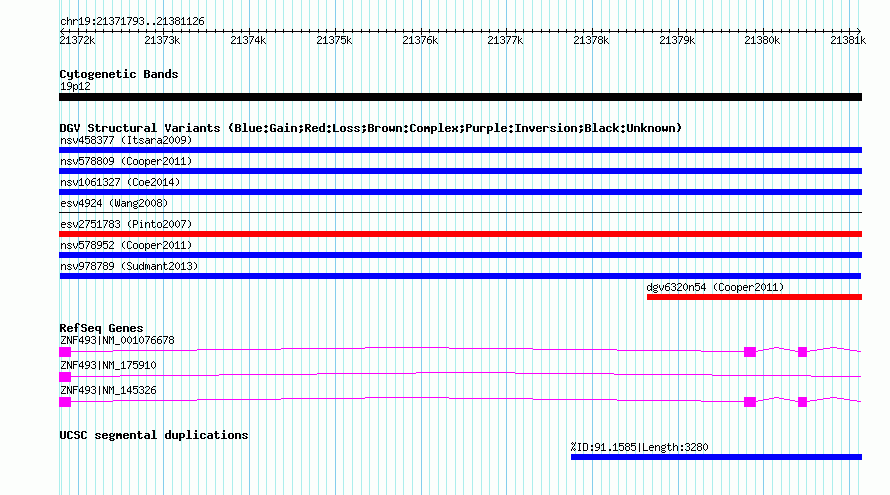Screen dimensions: 890x495
Task: Click the 21375k ruler tick label
Action: (334, 40)
